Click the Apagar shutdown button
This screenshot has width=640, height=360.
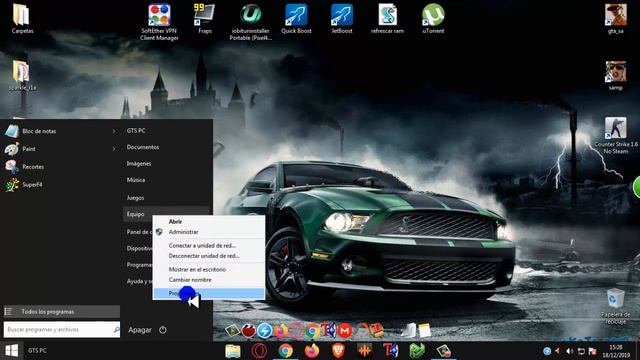coord(140,330)
